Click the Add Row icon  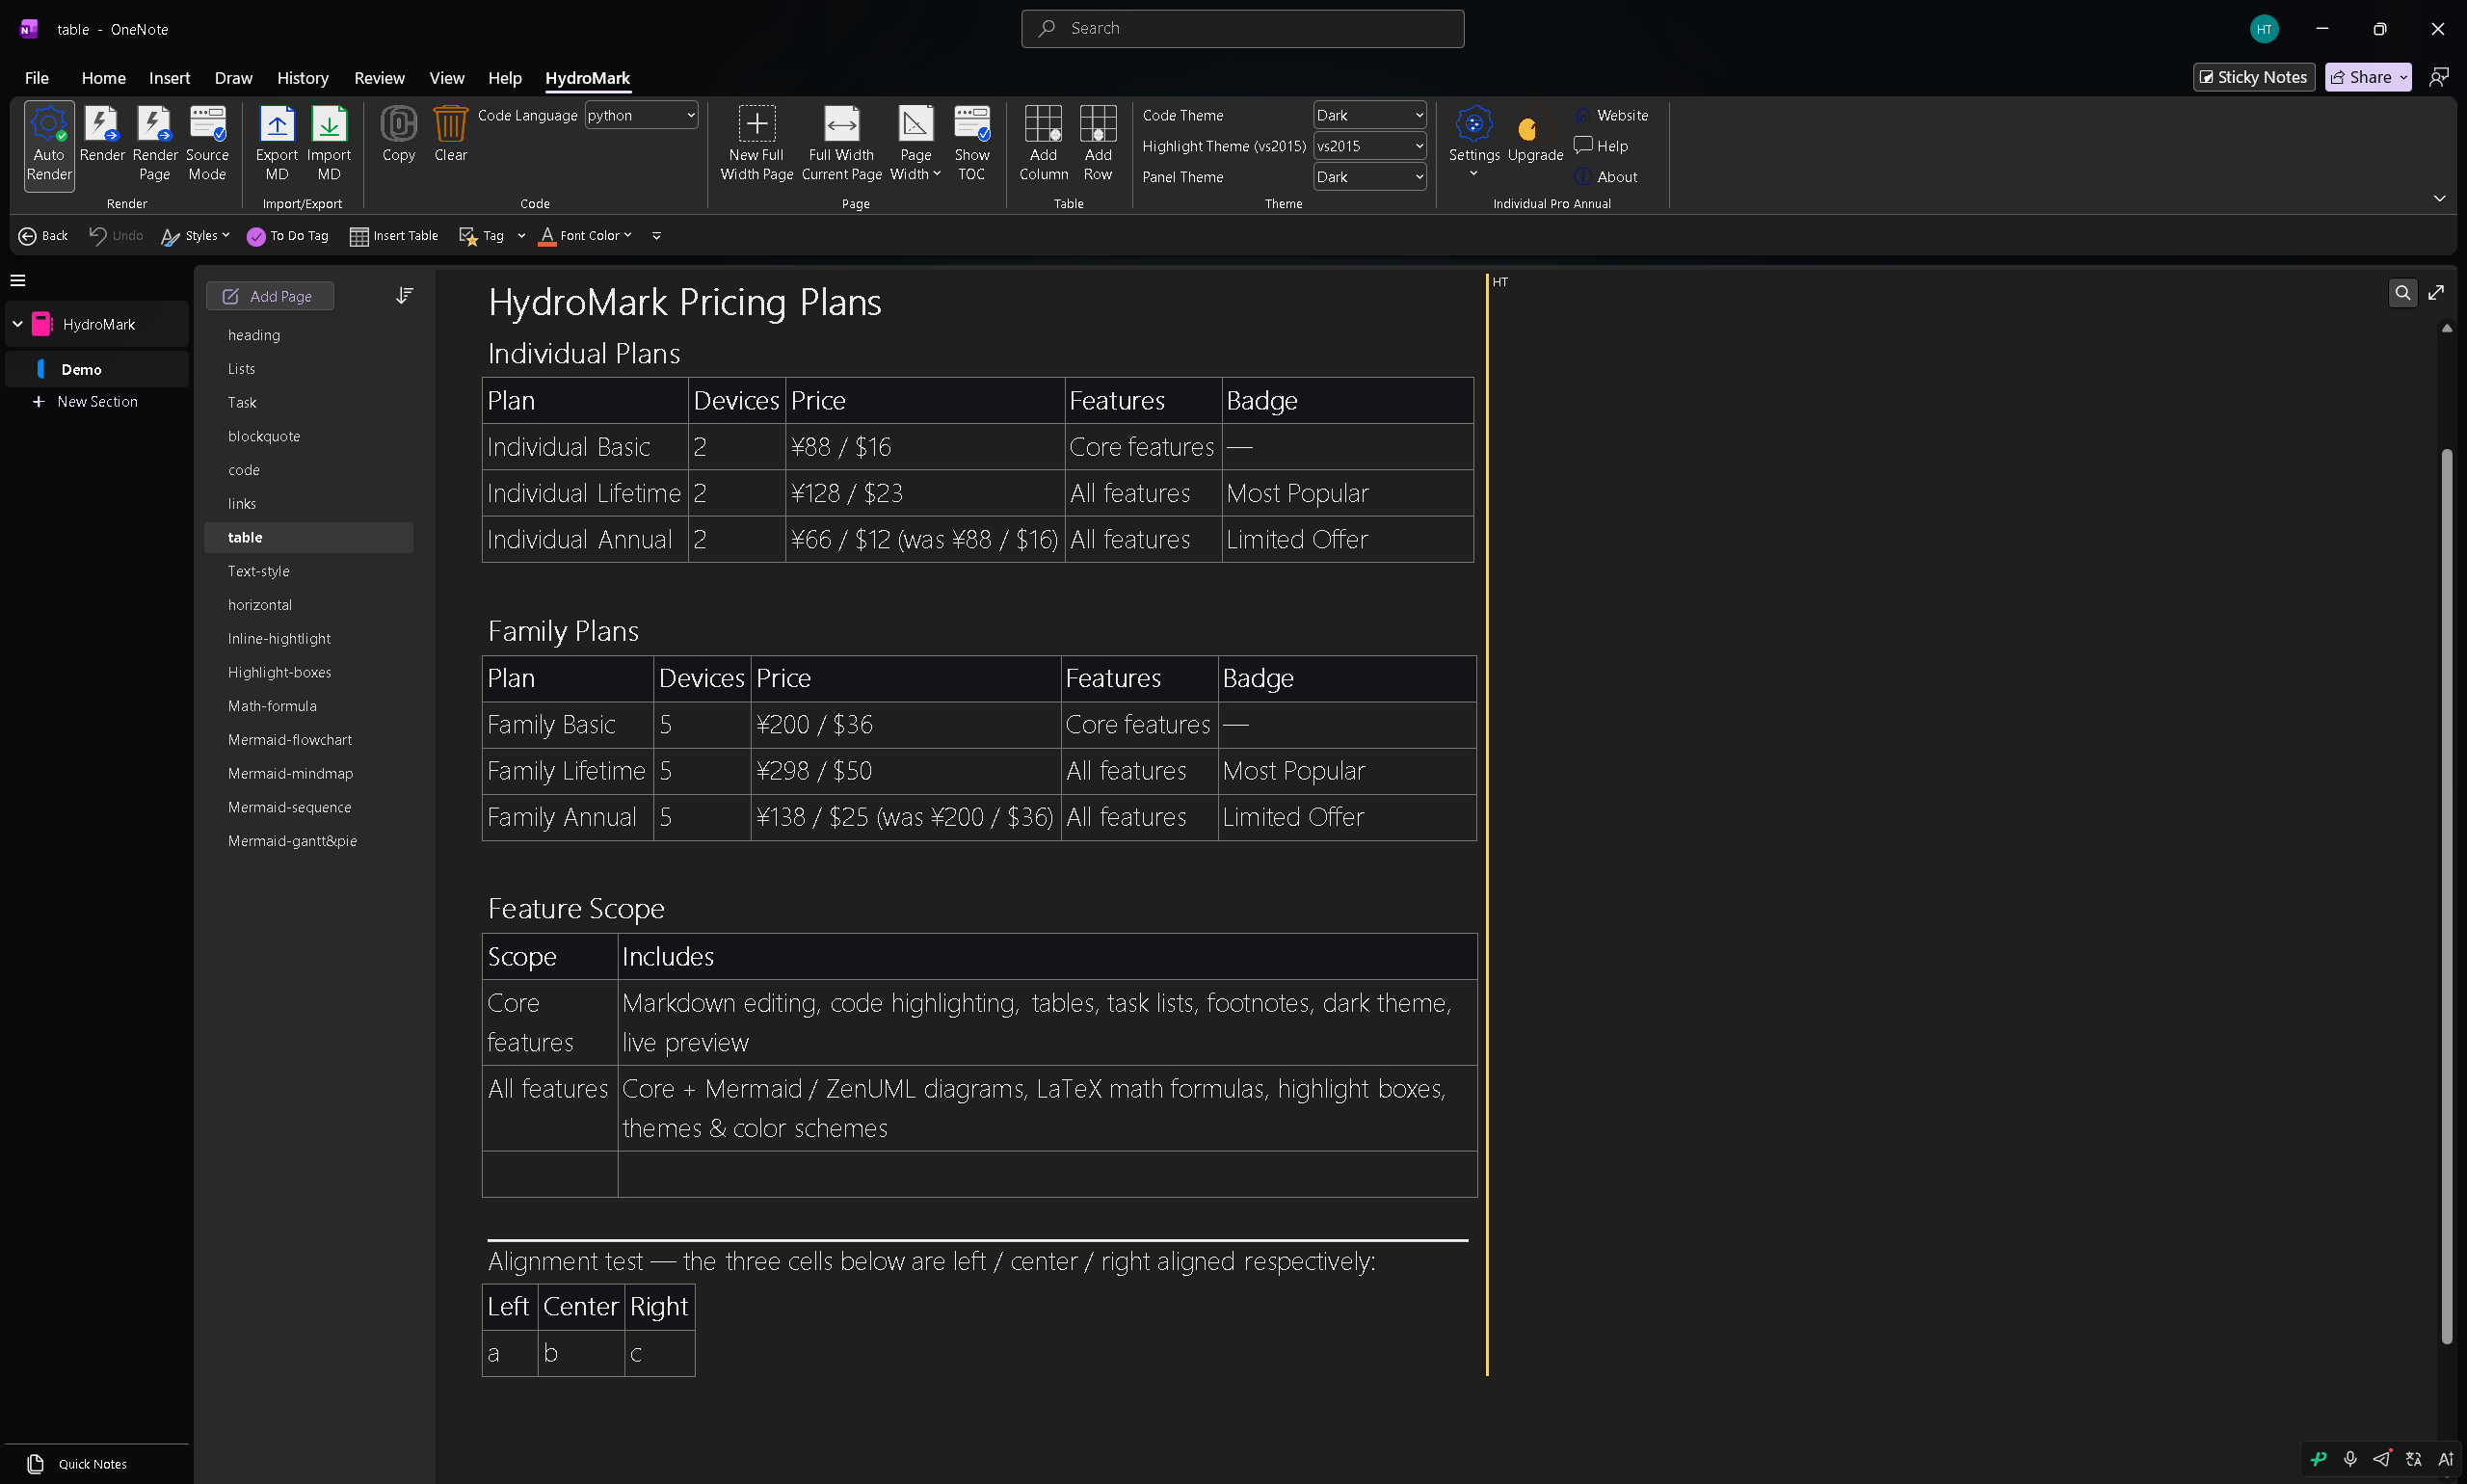pyautogui.click(x=1097, y=144)
